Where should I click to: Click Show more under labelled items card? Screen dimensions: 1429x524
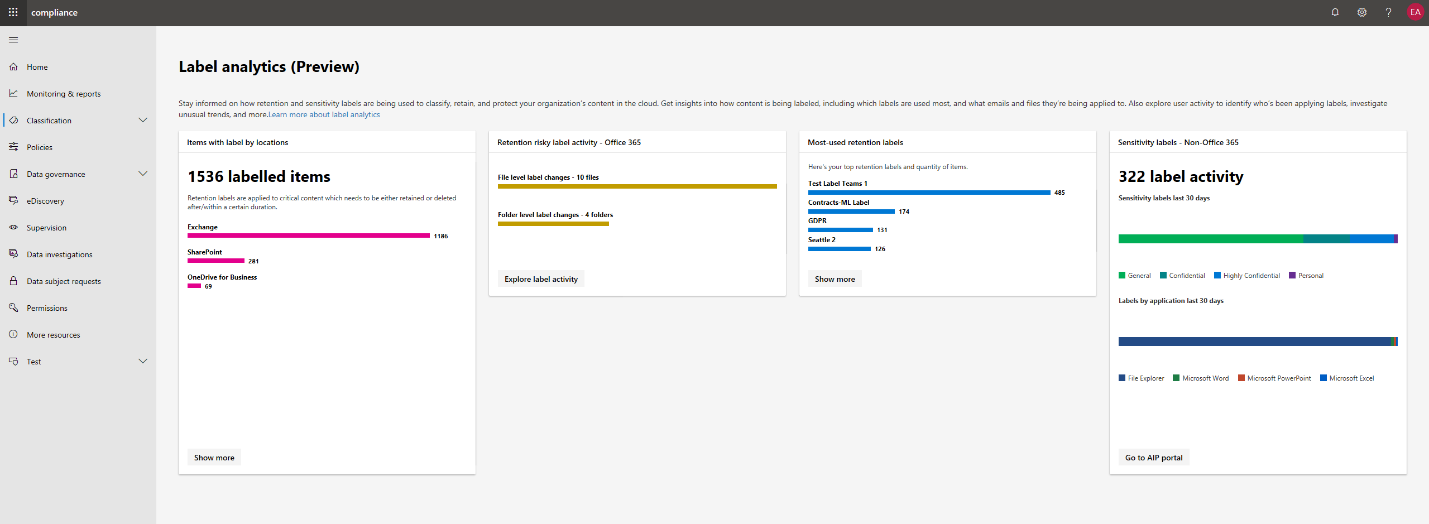[214, 458]
